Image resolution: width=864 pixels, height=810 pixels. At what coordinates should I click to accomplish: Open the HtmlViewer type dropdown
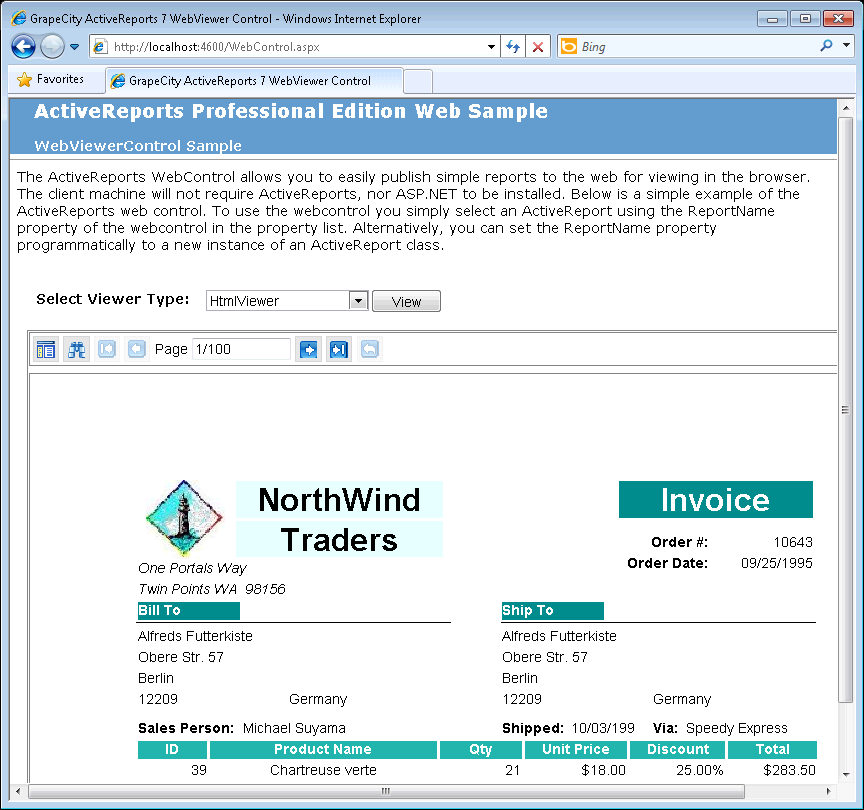click(358, 301)
